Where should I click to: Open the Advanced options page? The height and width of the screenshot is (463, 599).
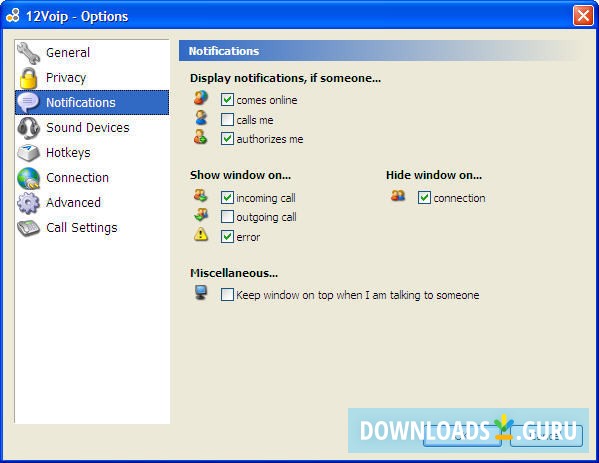tap(92, 202)
